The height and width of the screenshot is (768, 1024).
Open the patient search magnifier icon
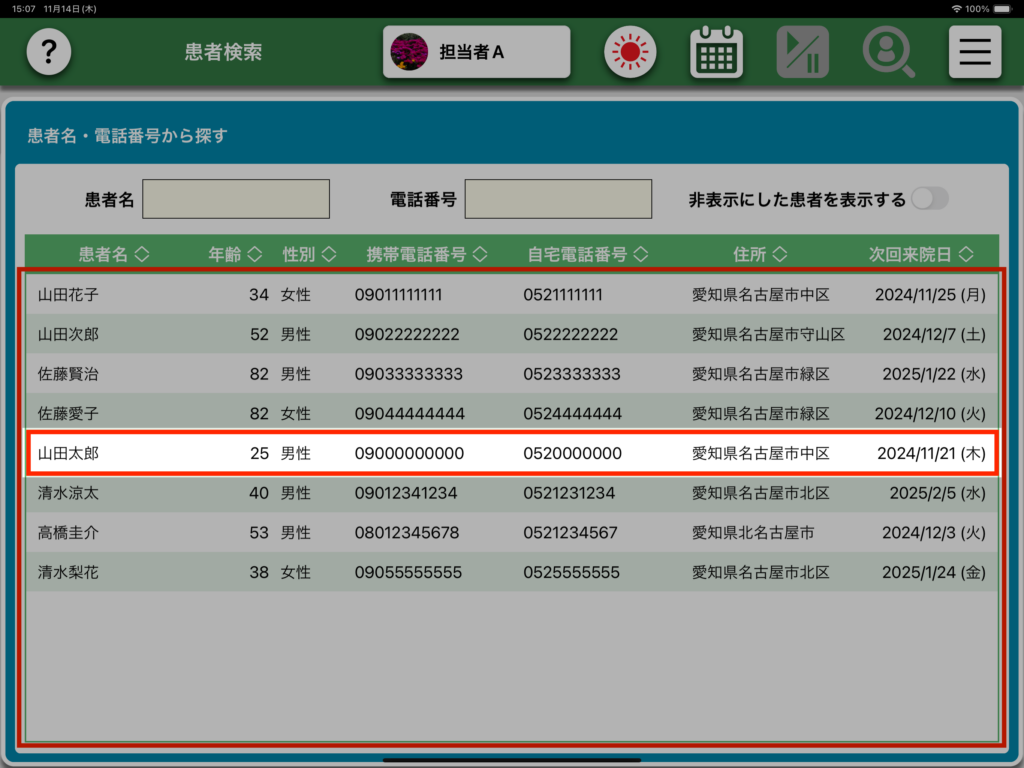[888, 52]
